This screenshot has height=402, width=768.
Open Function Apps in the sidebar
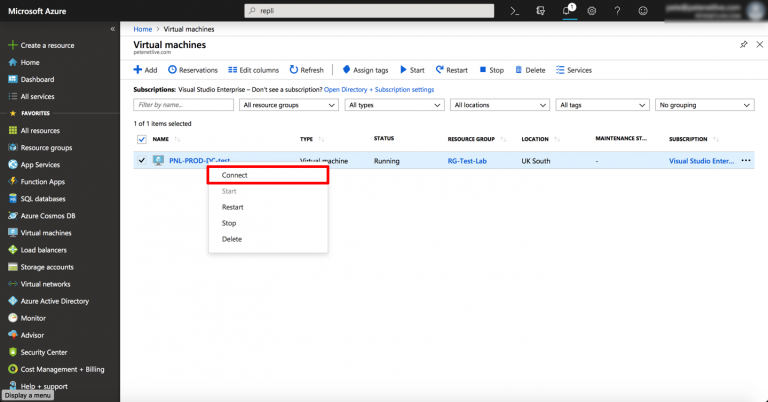[x=37, y=182]
